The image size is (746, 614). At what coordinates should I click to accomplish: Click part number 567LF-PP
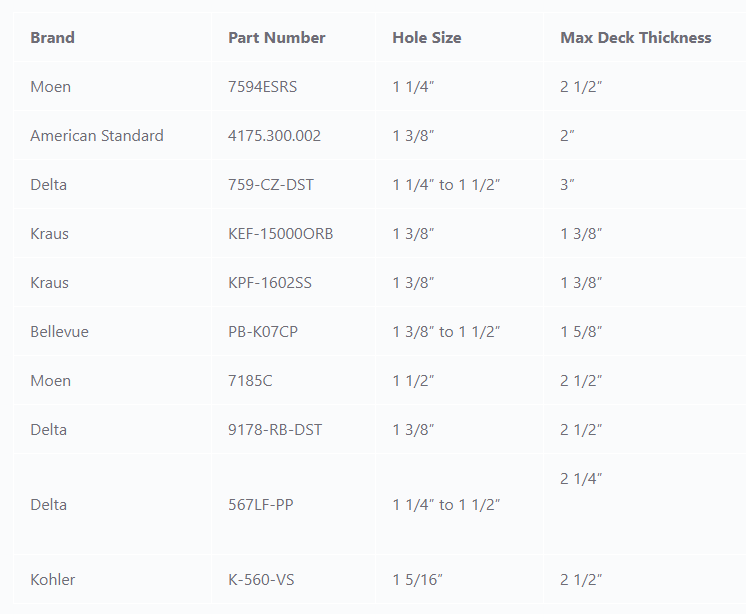pos(260,505)
